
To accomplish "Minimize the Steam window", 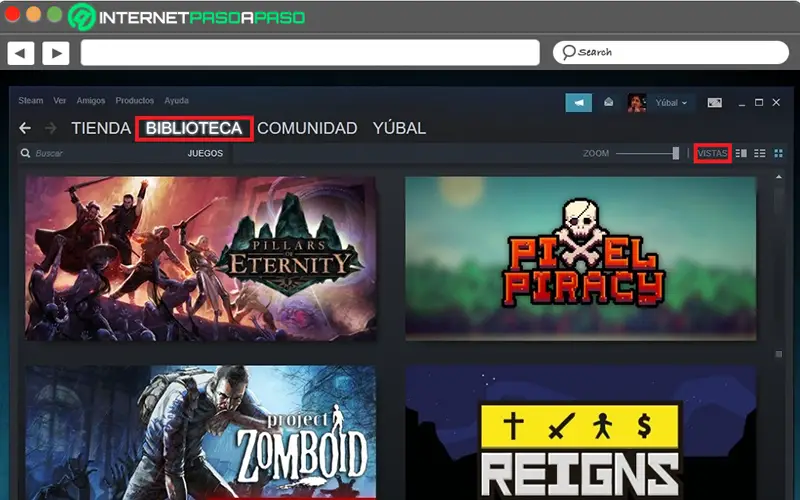I will pyautogui.click(x=742, y=103).
